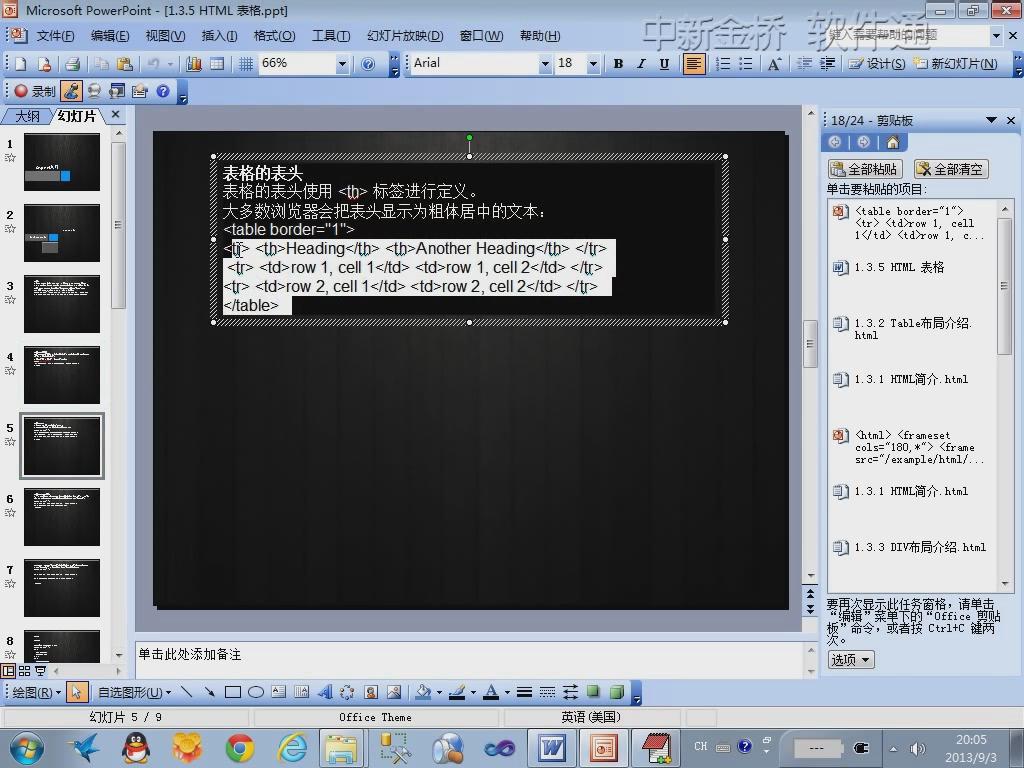The width and height of the screenshot is (1024, 768).
Task: Switch to normal view mode
Action: click(8, 671)
